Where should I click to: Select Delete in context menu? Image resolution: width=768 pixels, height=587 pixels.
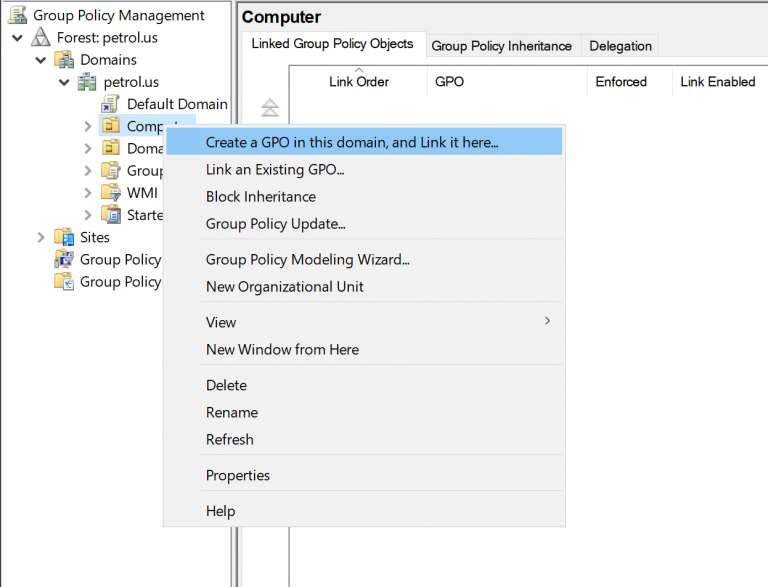[x=364, y=385]
